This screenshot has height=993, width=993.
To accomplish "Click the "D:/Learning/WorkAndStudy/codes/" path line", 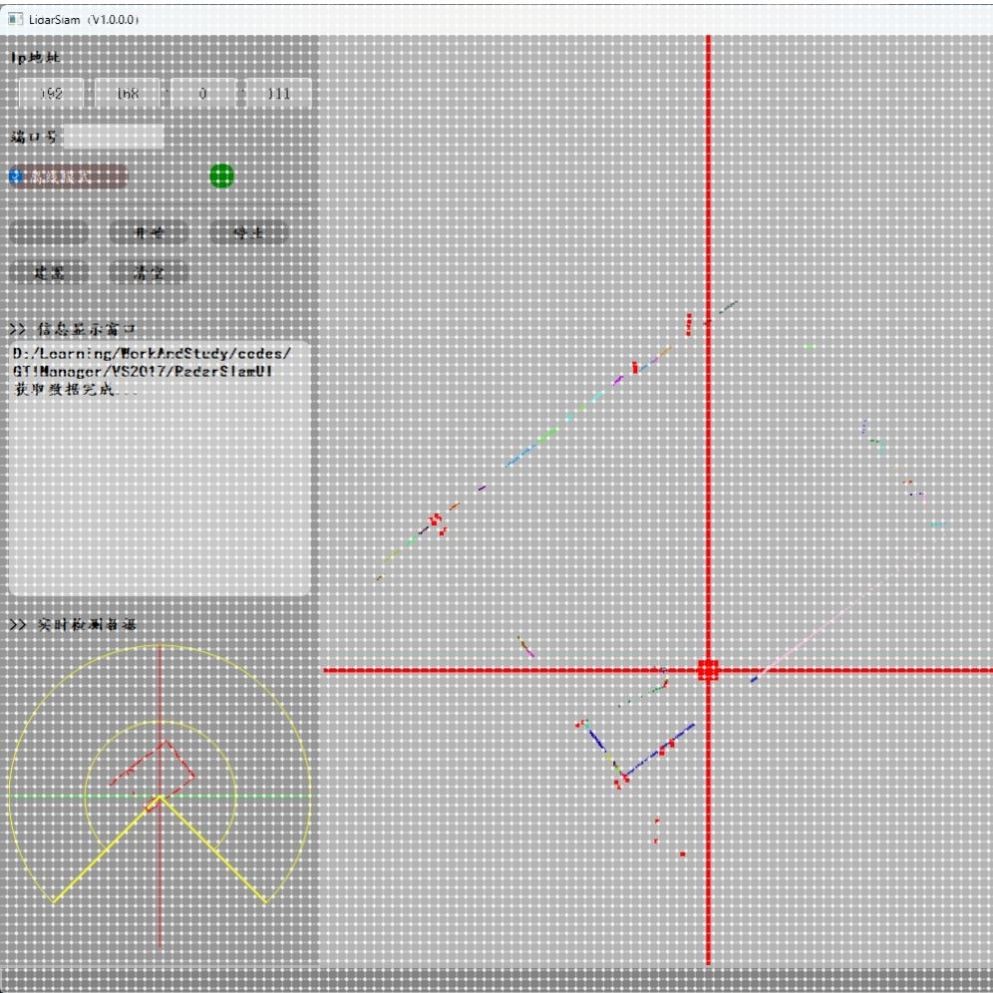I will 152,353.
